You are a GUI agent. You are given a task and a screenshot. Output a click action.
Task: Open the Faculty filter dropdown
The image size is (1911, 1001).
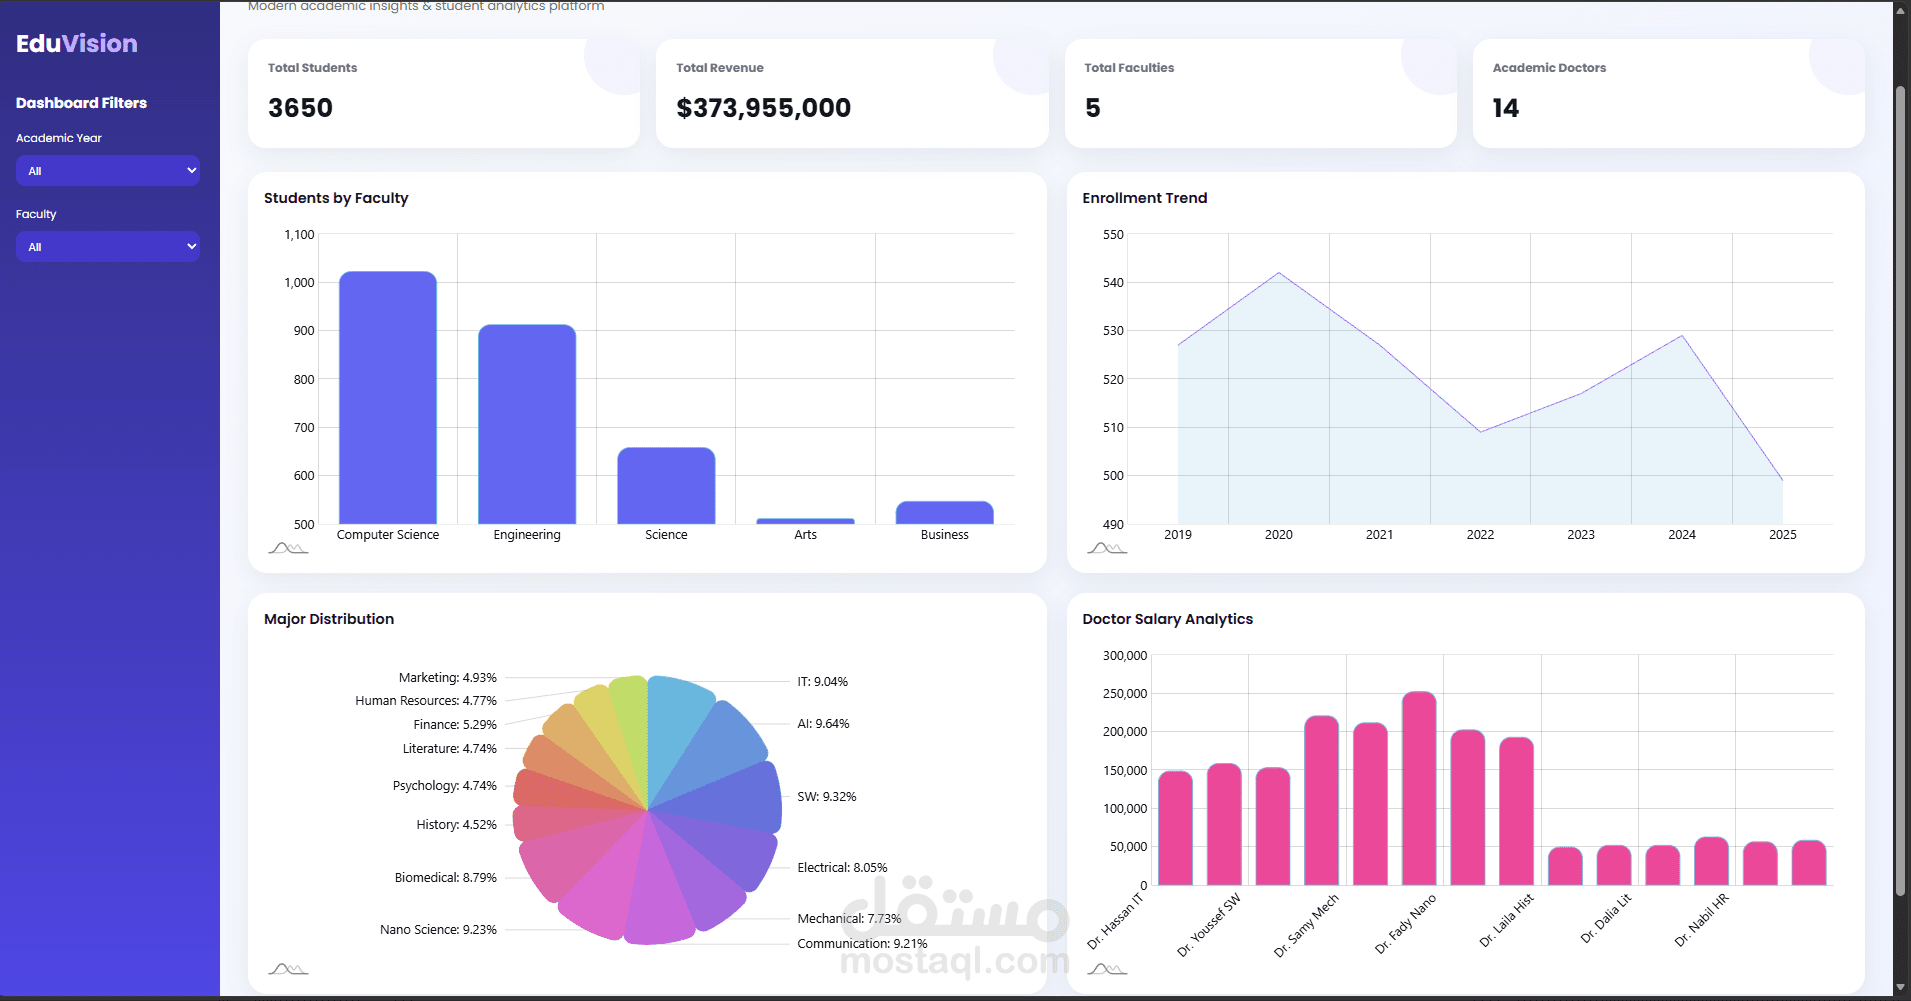tap(108, 246)
